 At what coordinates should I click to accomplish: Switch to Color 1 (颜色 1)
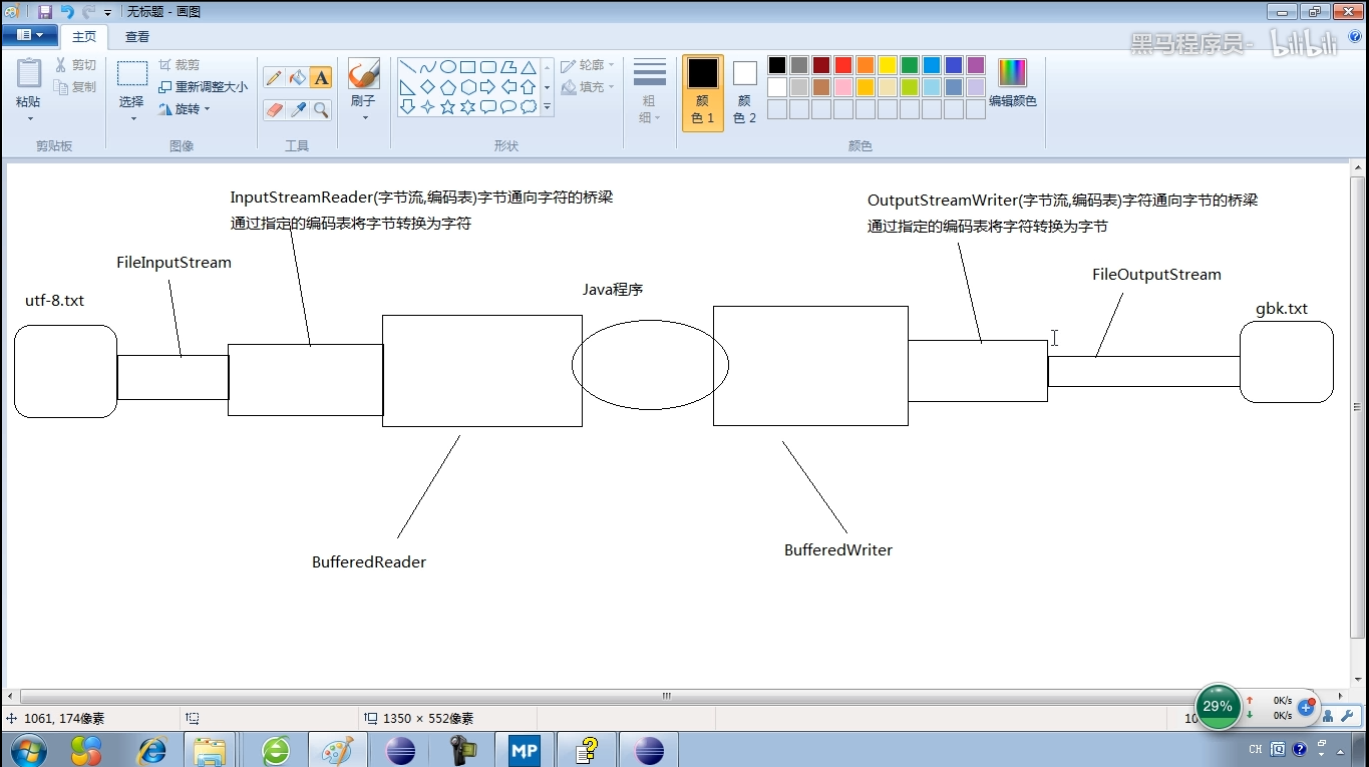pos(703,92)
